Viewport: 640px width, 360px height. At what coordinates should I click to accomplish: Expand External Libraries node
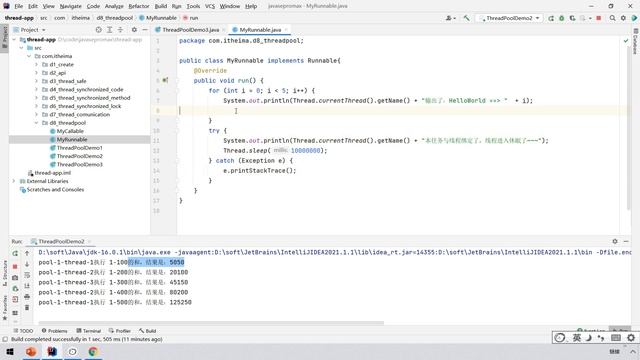coord(14,181)
